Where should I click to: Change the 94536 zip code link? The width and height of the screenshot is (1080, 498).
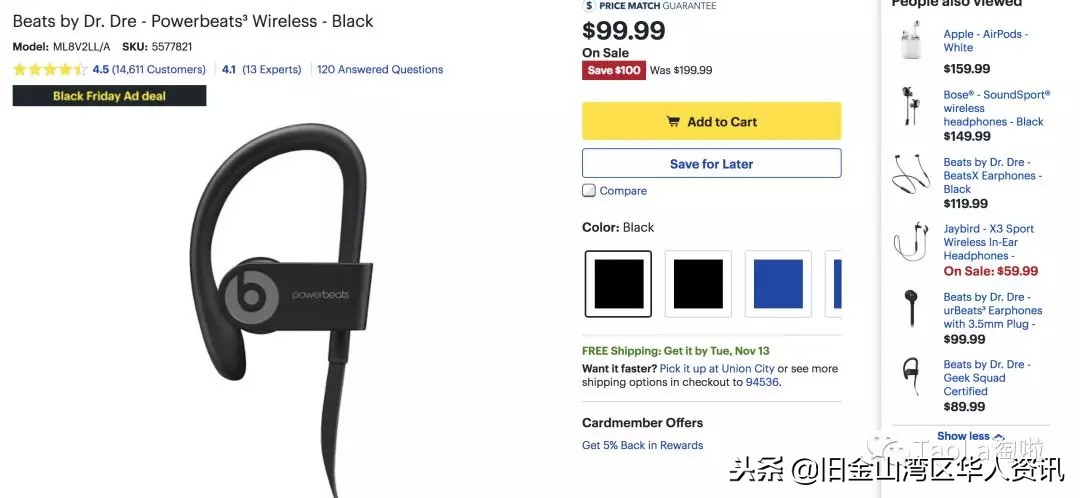(x=762, y=382)
